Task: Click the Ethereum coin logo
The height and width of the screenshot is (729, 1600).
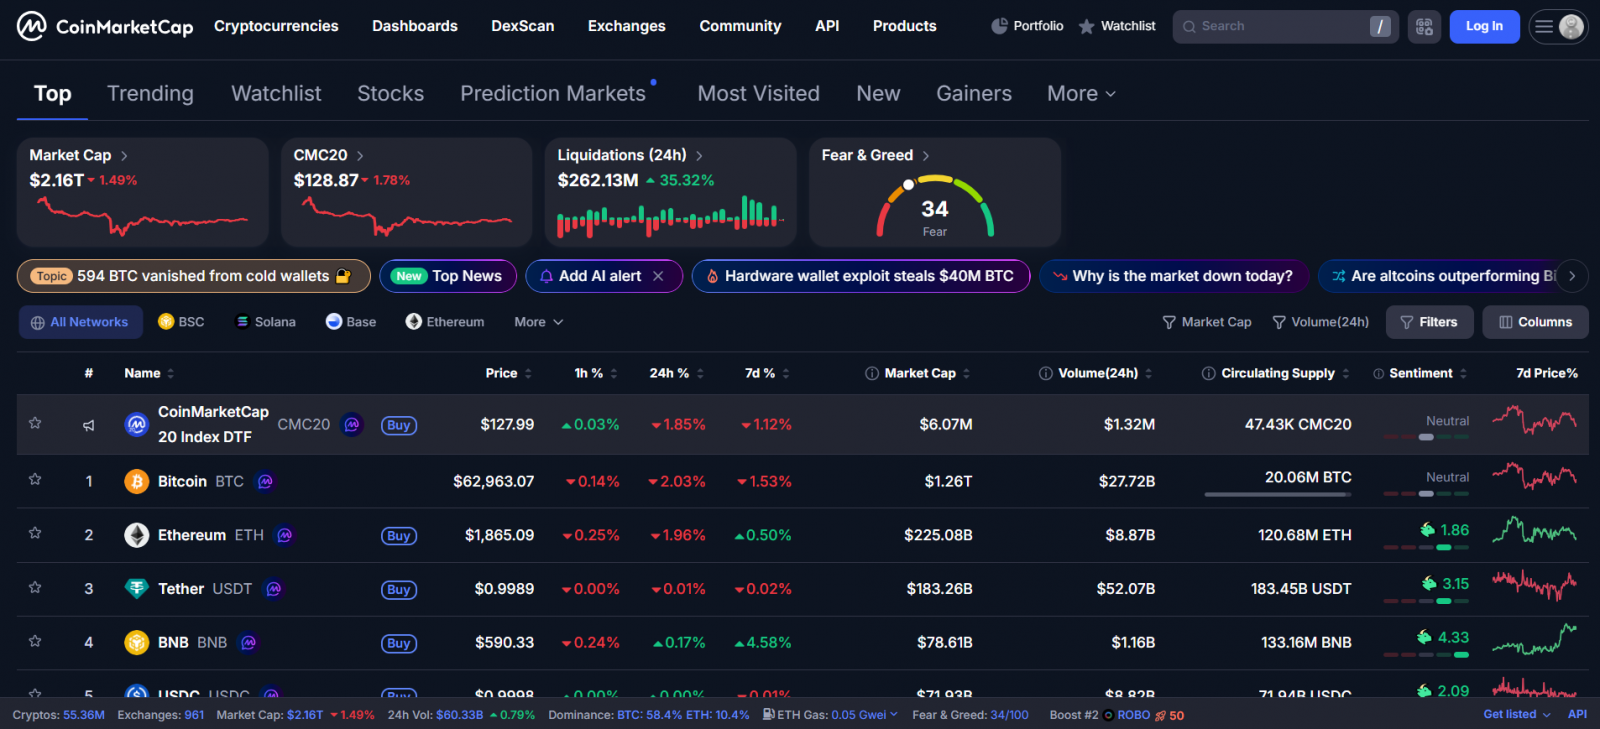Action: 136,536
